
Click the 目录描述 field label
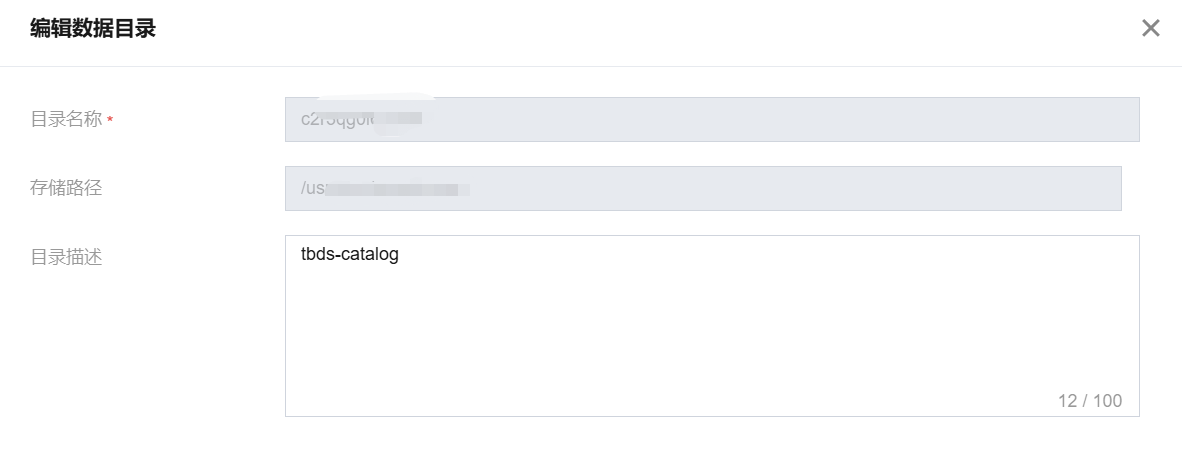tap(66, 257)
